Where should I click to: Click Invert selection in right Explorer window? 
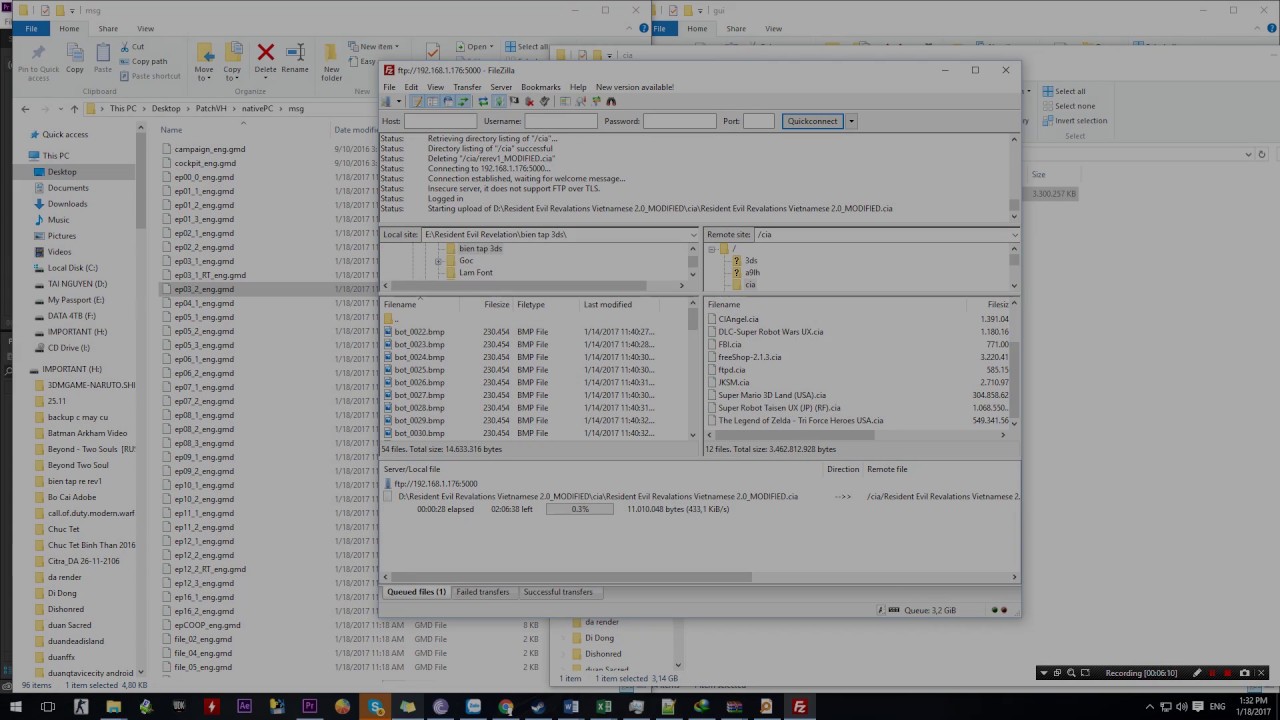pos(1074,120)
